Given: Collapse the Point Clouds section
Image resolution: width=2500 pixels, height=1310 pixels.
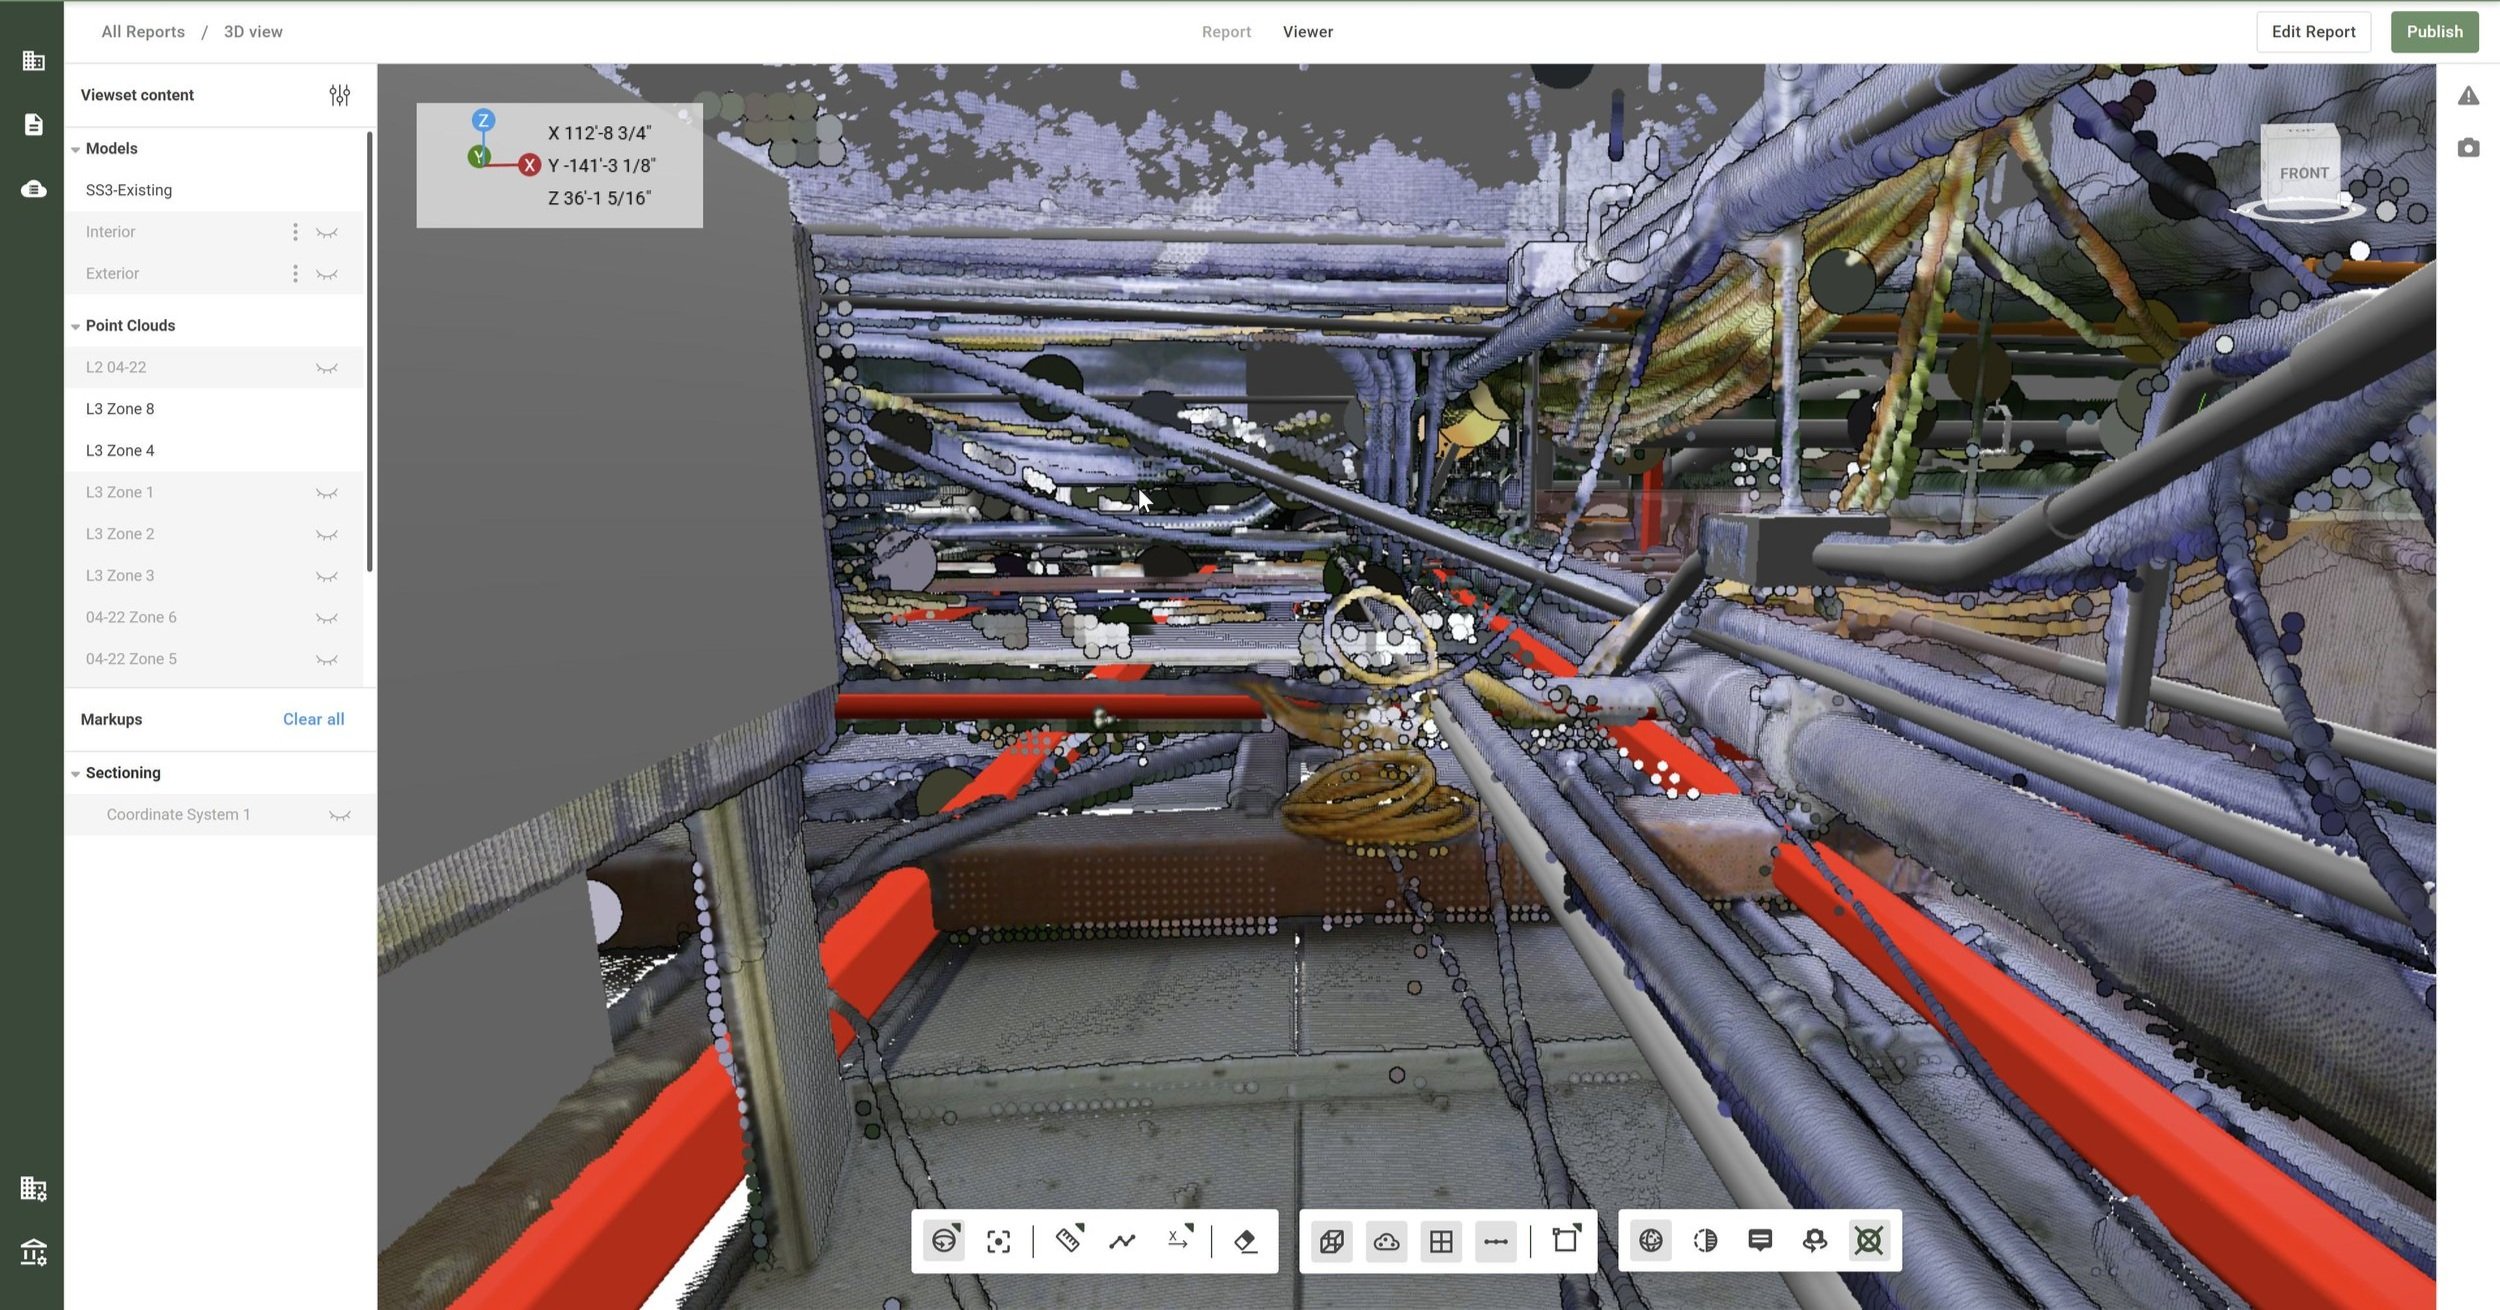Looking at the screenshot, I should pos(76,326).
